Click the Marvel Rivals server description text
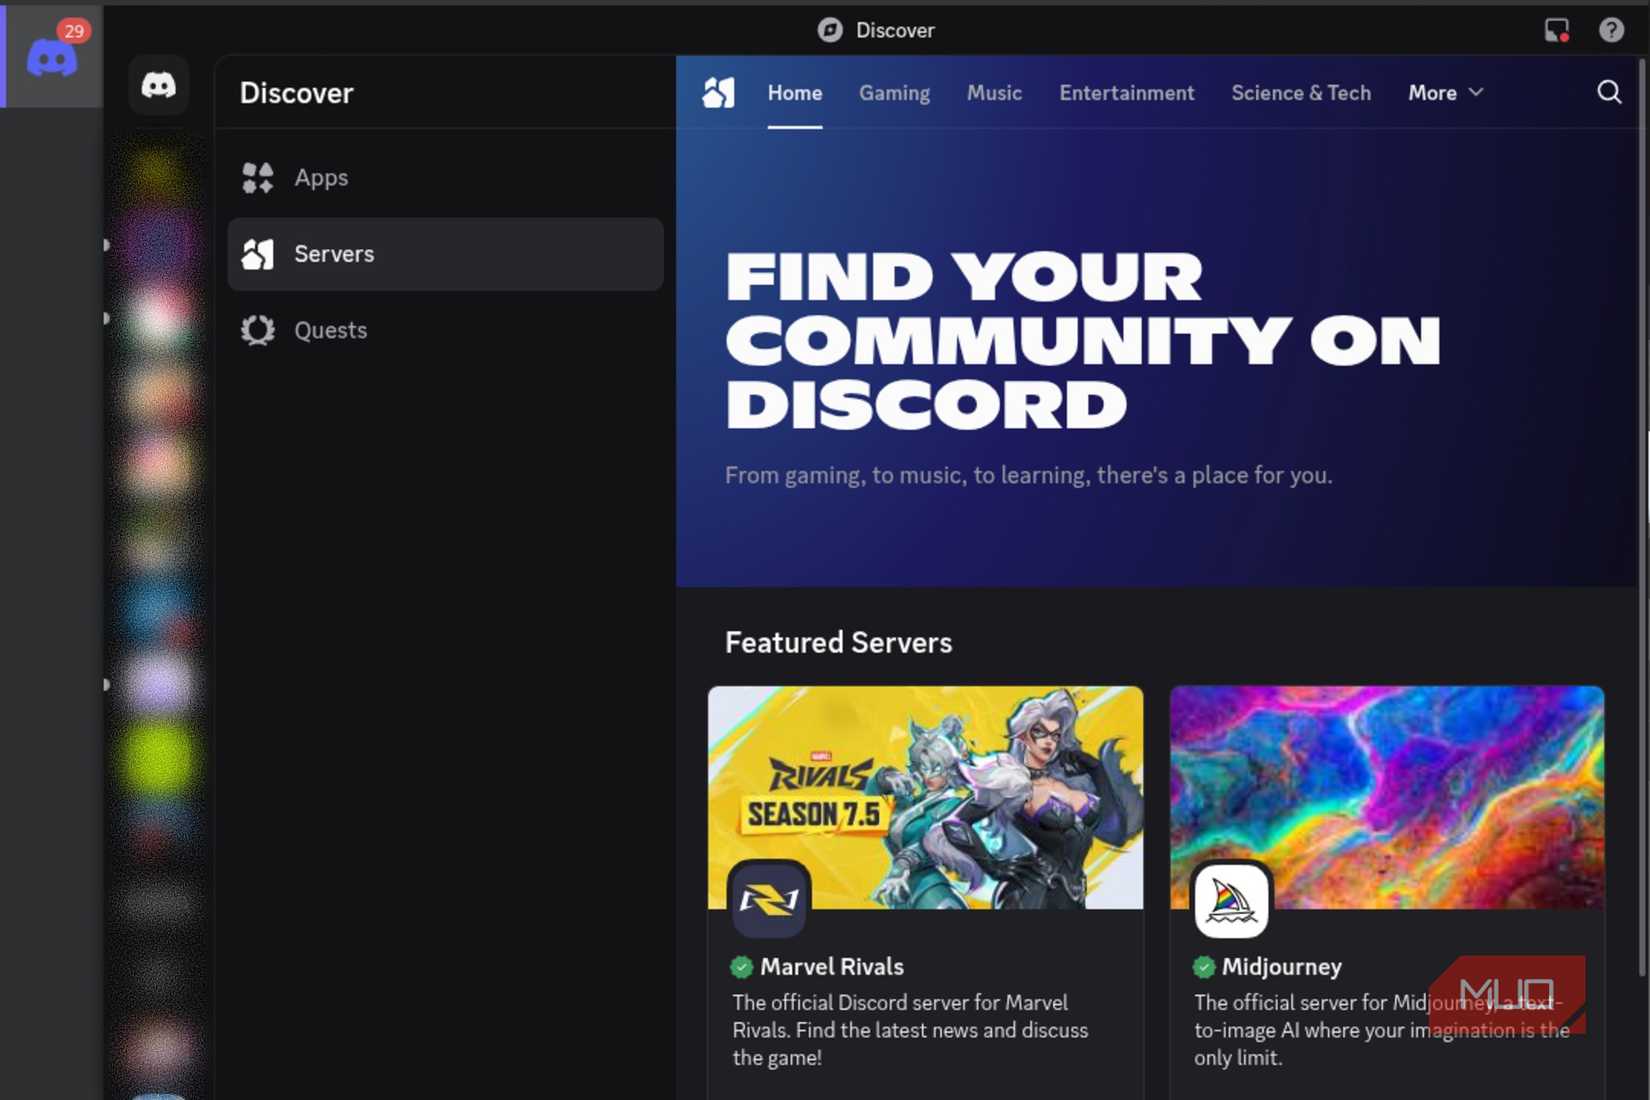Screen dimensions: 1650x1100 coord(910,1030)
